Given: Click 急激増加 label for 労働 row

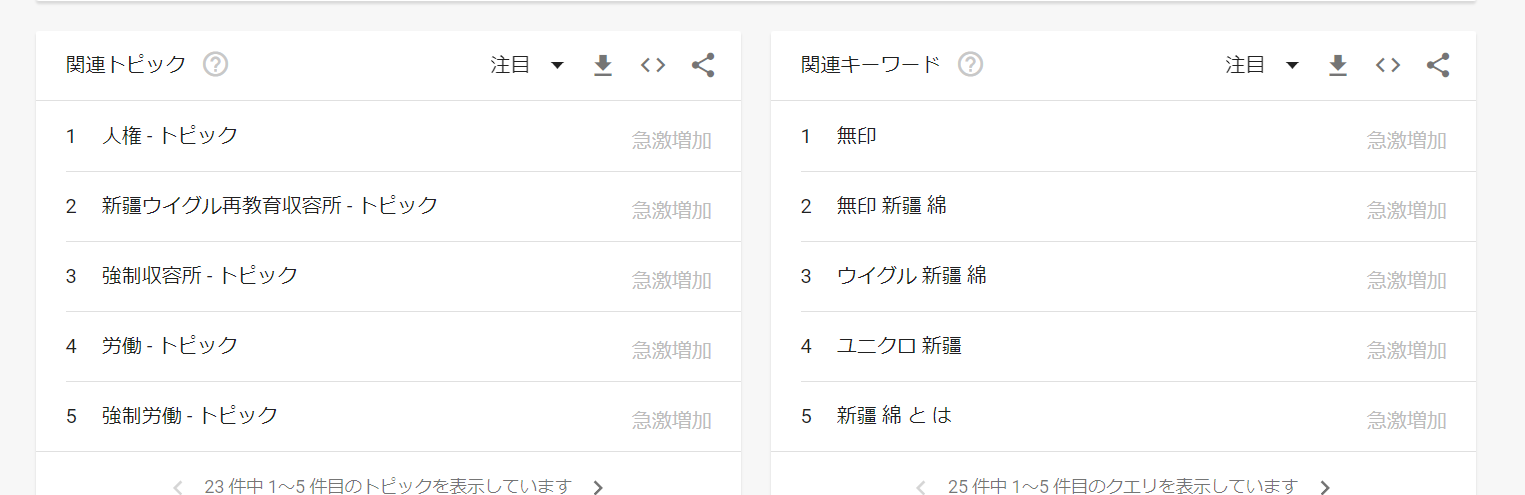Looking at the screenshot, I should [x=672, y=351].
